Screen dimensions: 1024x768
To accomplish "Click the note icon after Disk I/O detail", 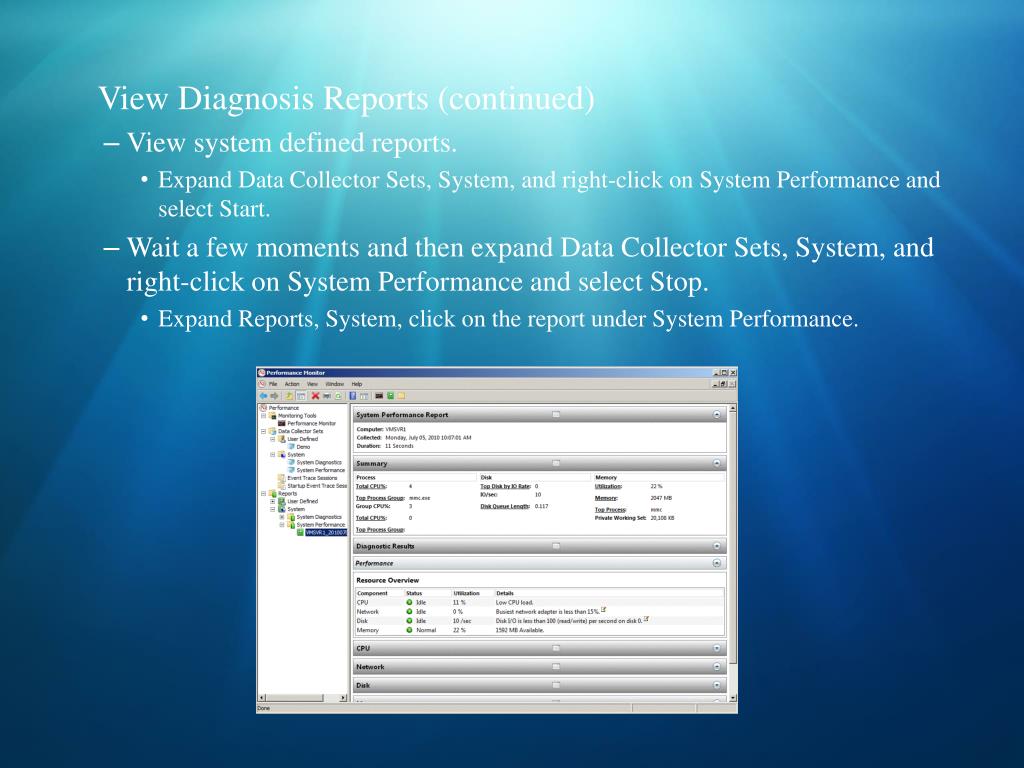I will [647, 619].
